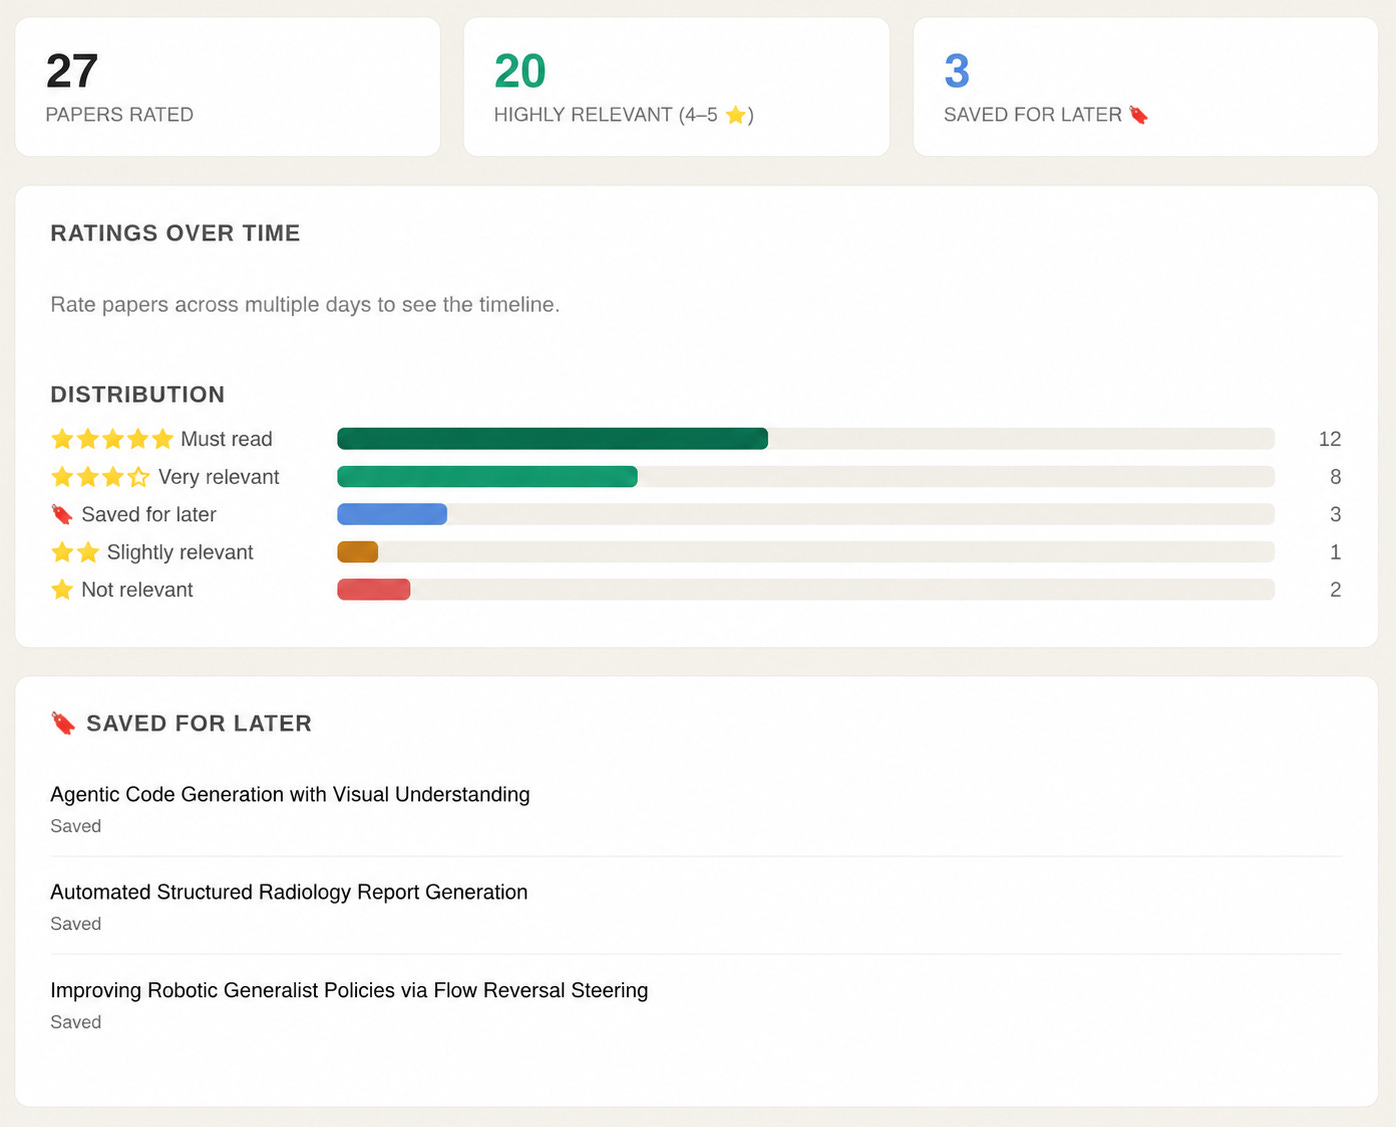The image size is (1396, 1127).
Task: Click the orange Slightly relevant distribution bar
Action: [x=358, y=551]
